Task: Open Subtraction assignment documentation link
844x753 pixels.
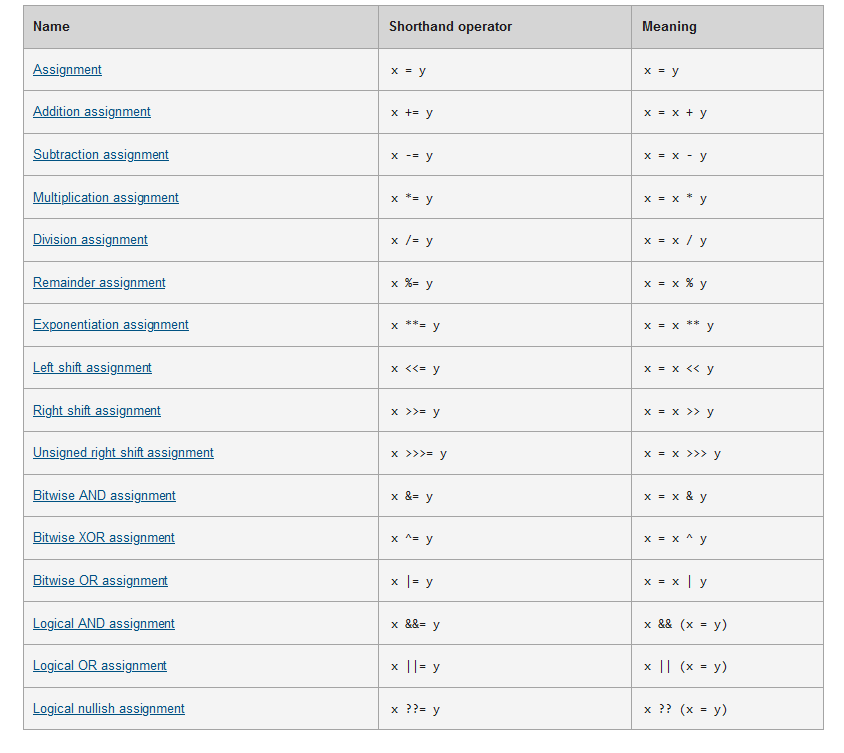Action: point(101,155)
